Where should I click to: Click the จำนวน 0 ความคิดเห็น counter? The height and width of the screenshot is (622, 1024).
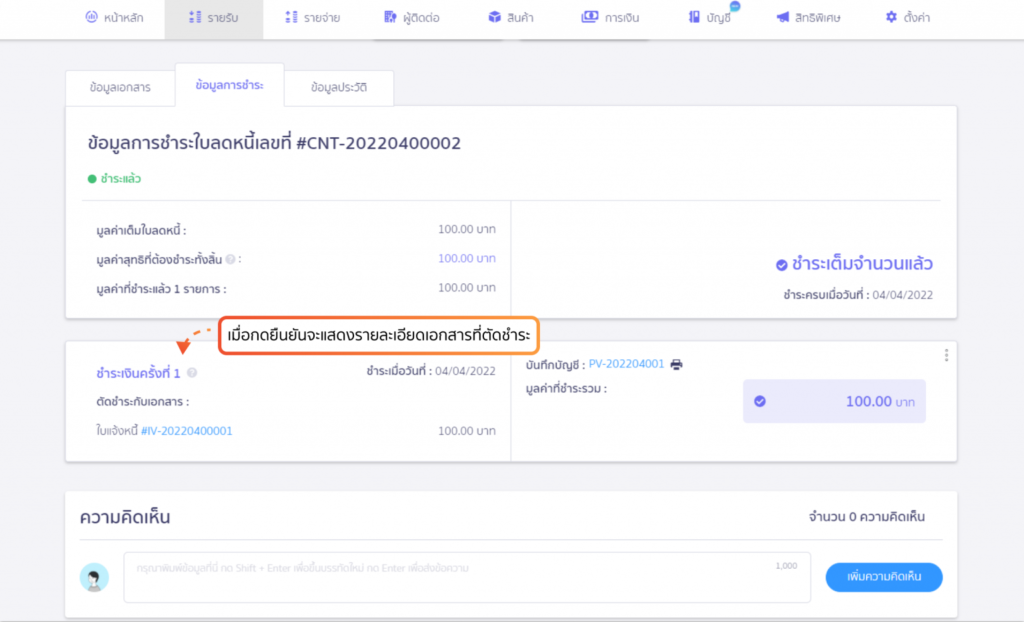pyautogui.click(x=867, y=517)
